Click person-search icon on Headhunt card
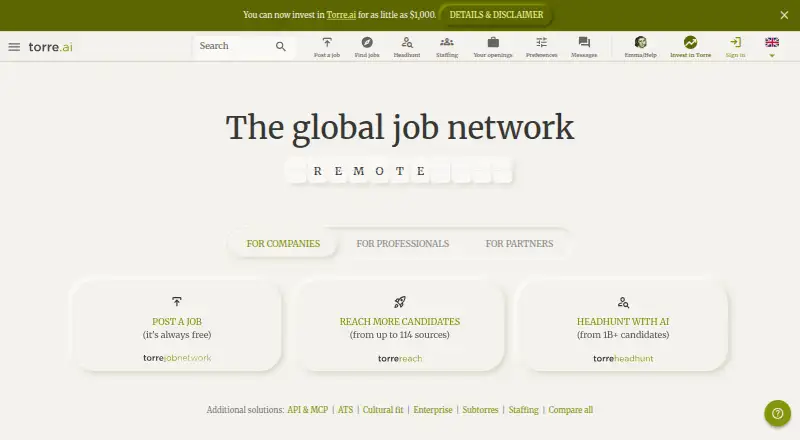This screenshot has width=800, height=440. point(623,302)
